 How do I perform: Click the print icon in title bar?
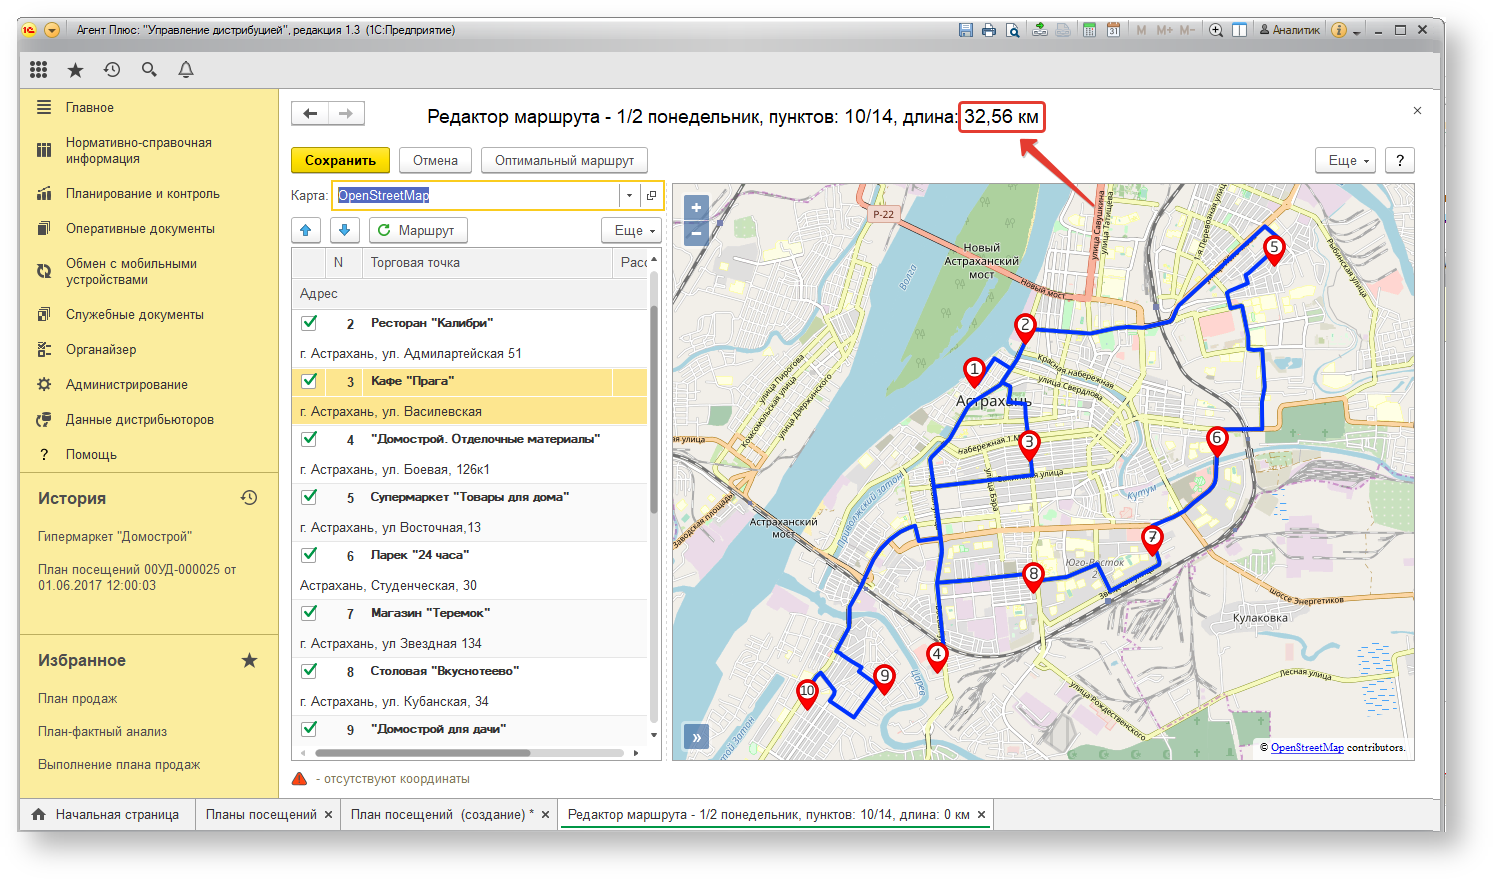tap(989, 30)
